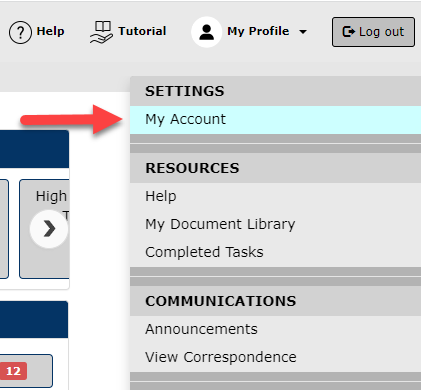The image size is (421, 390).
Task: Click the Tutorial text link
Action: [x=142, y=31]
